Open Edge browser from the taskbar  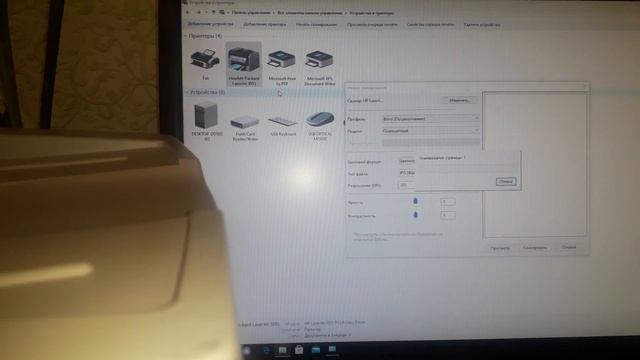(267, 350)
